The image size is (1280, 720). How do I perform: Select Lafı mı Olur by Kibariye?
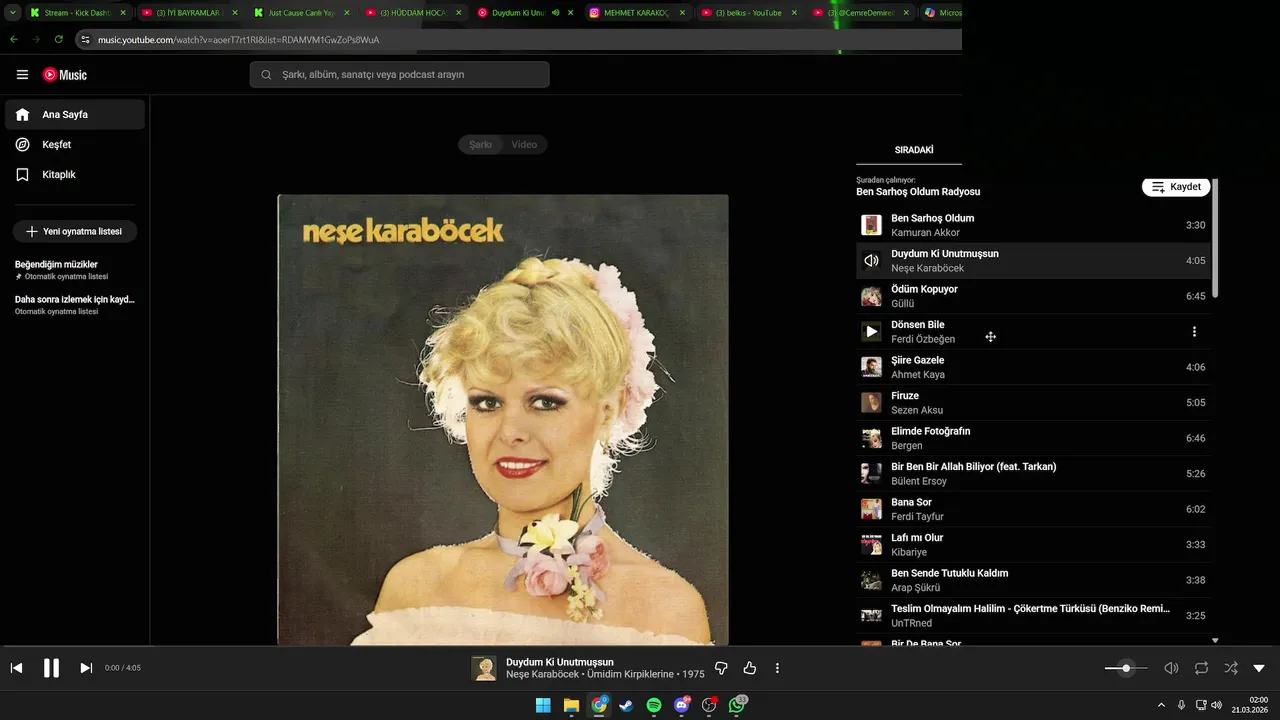click(1033, 545)
